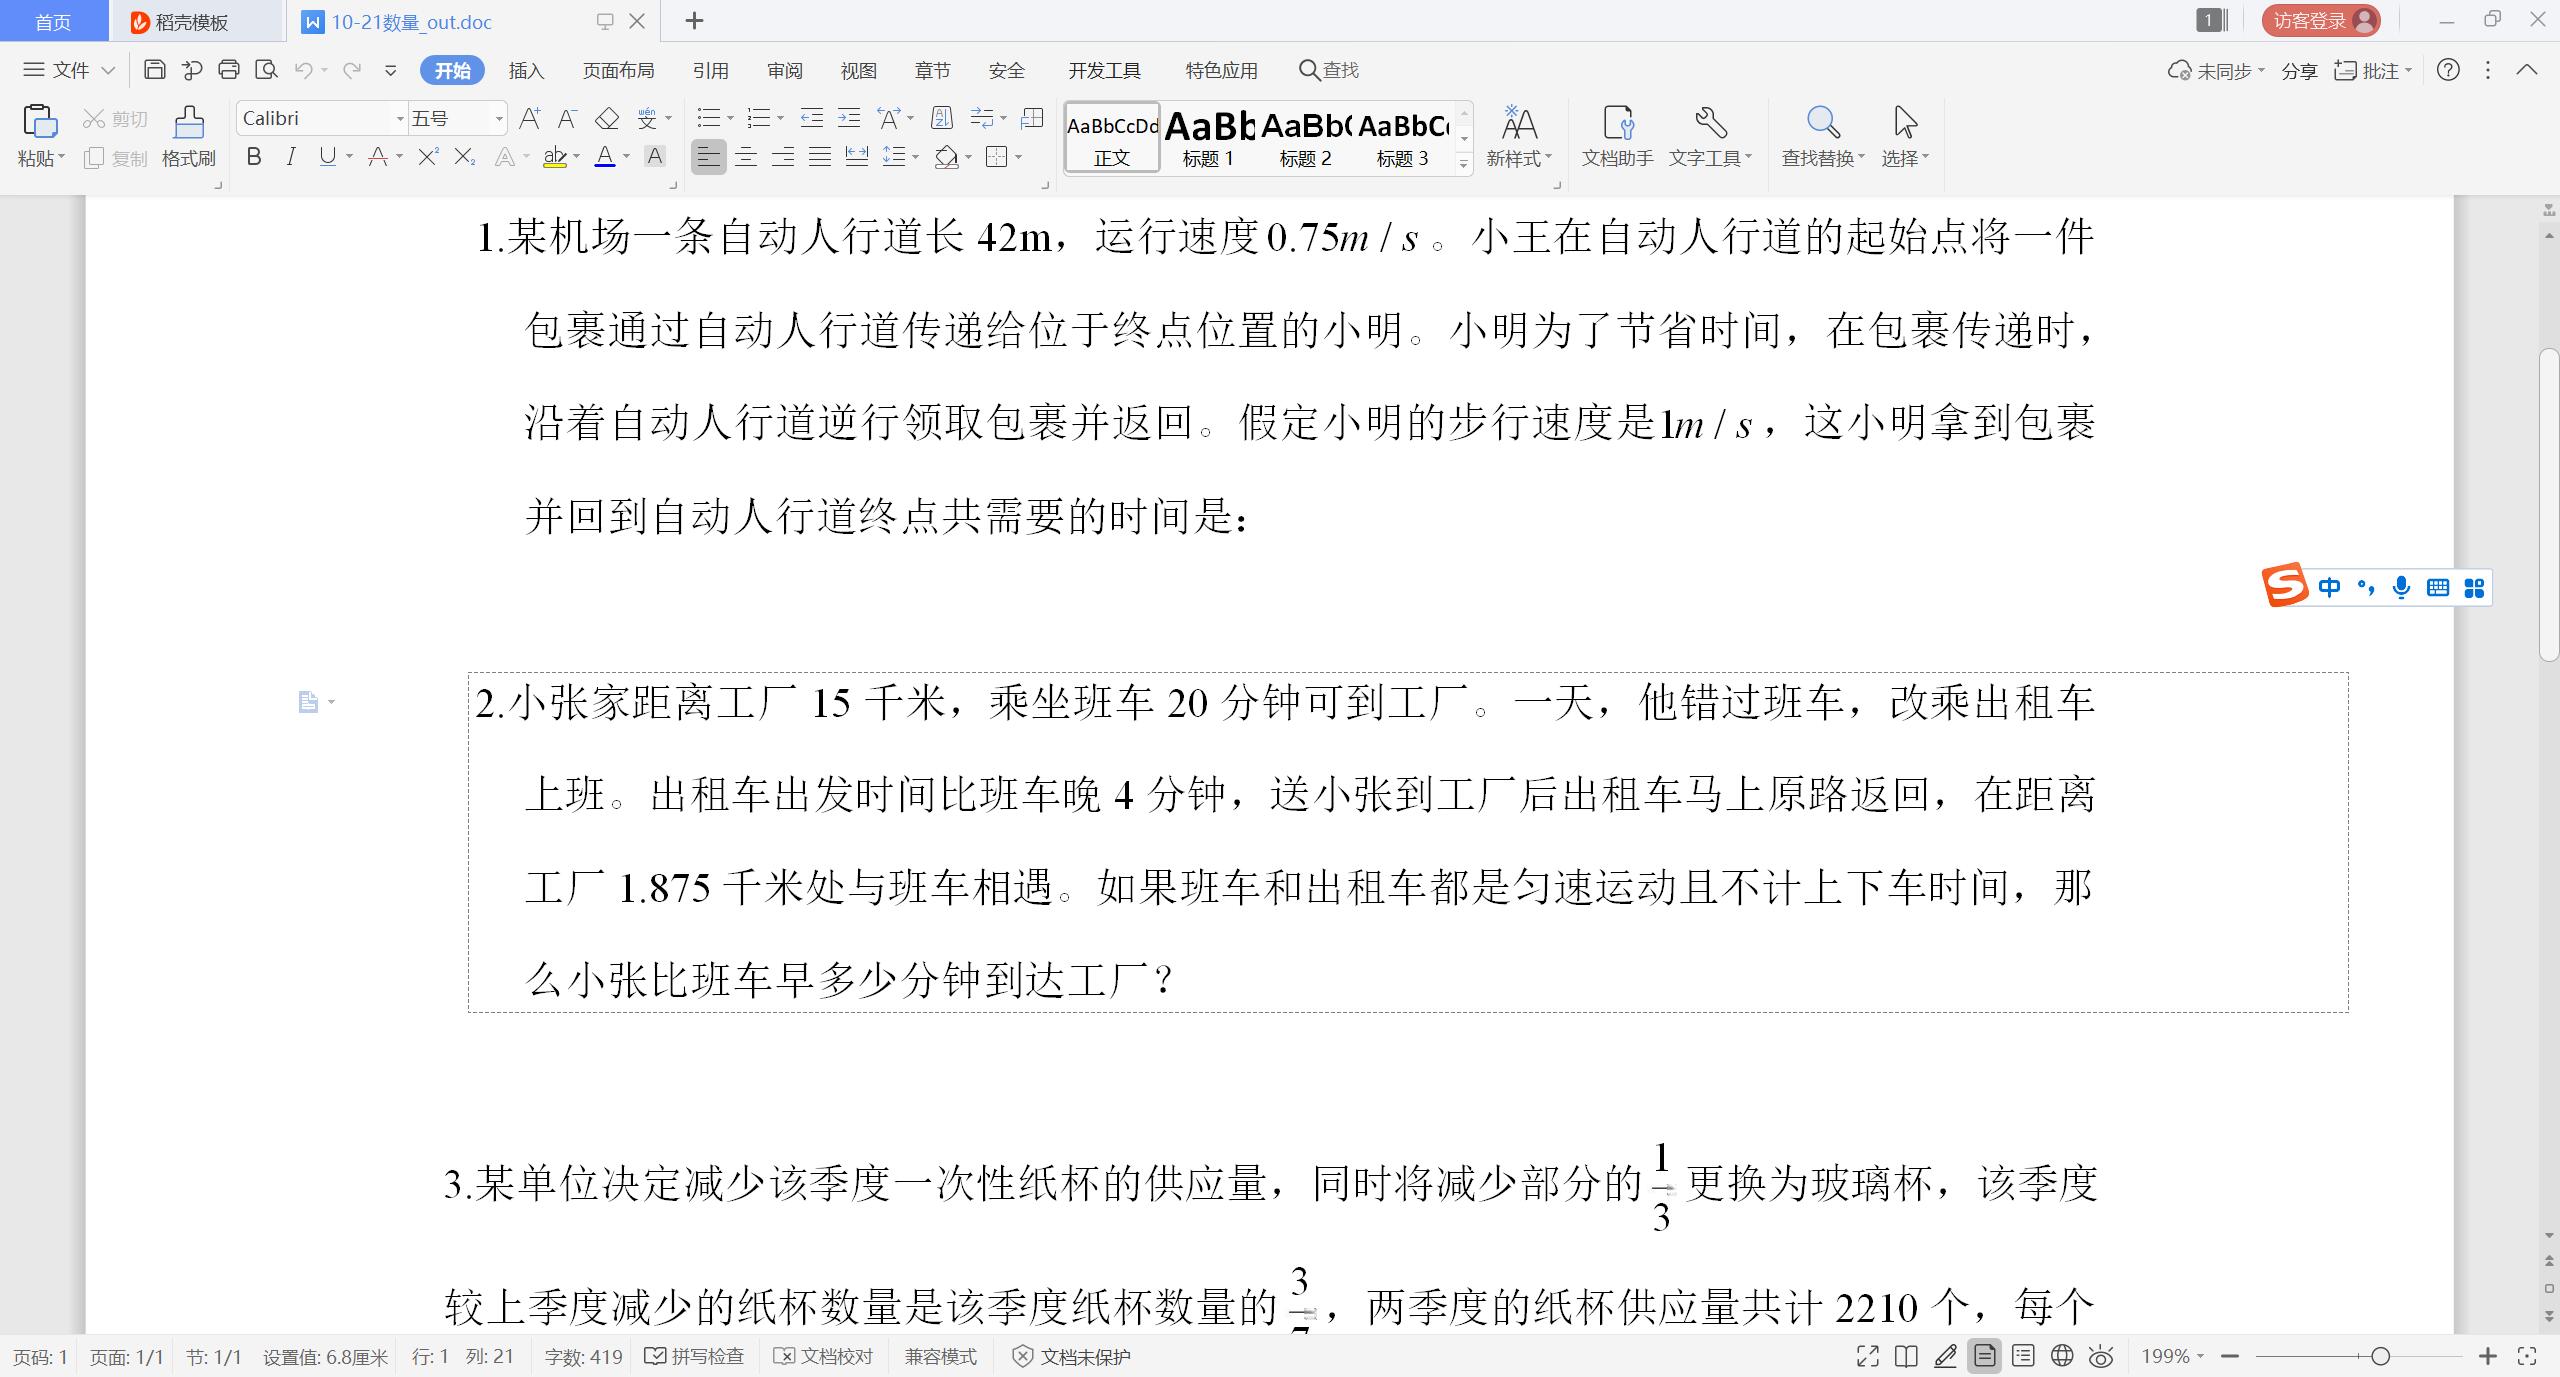The height and width of the screenshot is (1377, 2560).
Task: Create a New Style (新样式)
Action: pyautogui.click(x=1518, y=135)
